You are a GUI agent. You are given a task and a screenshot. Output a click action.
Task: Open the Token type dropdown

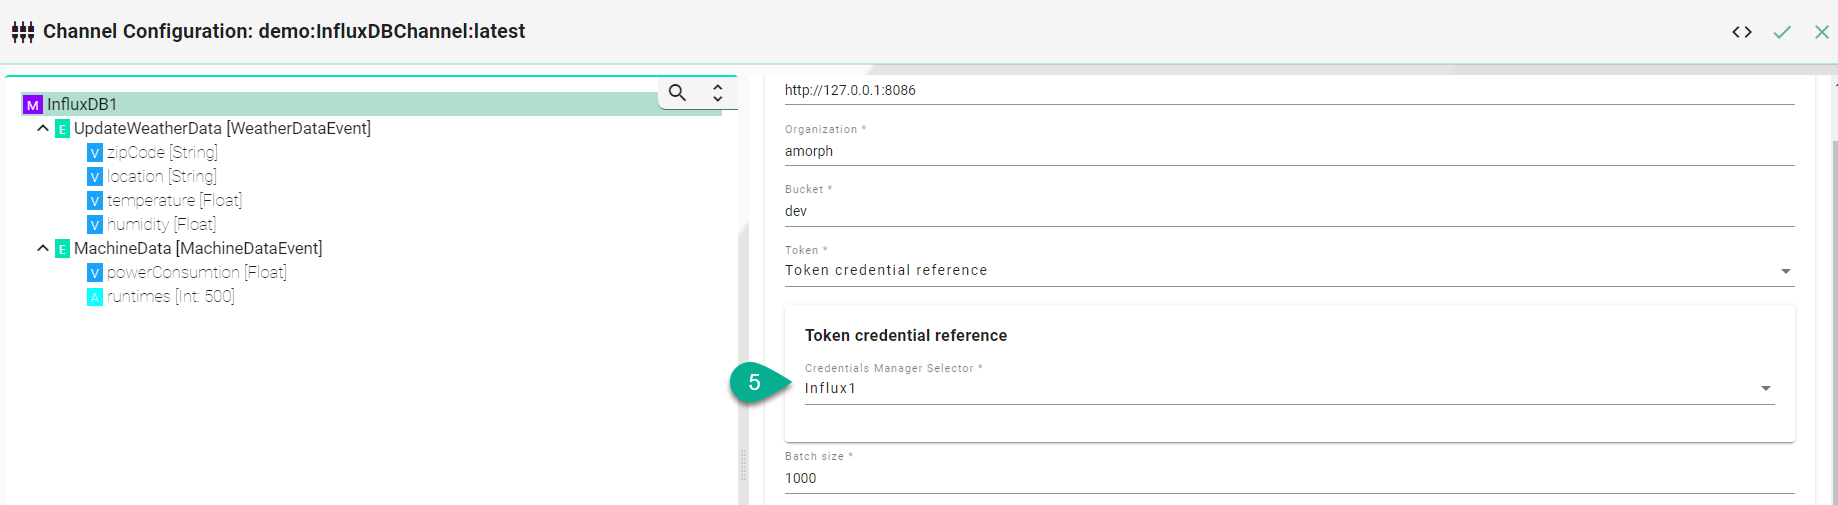tap(1785, 271)
